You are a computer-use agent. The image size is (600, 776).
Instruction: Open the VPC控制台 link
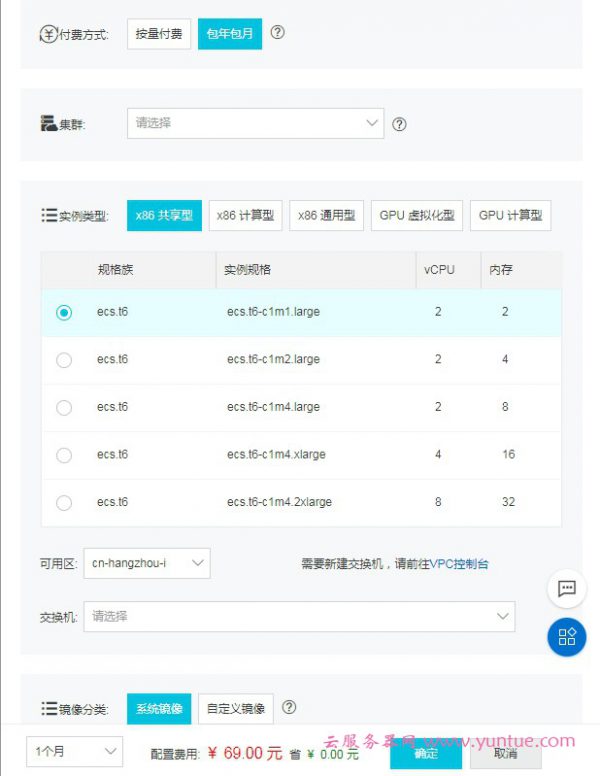459,564
